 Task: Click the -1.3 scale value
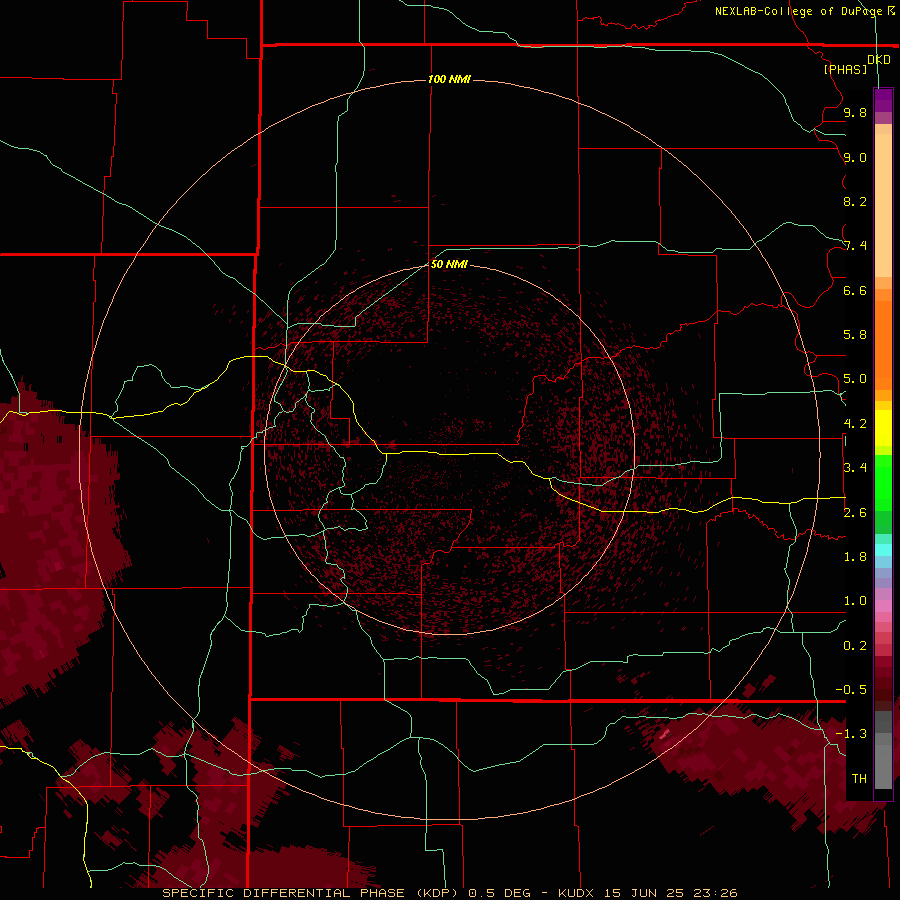[851, 734]
